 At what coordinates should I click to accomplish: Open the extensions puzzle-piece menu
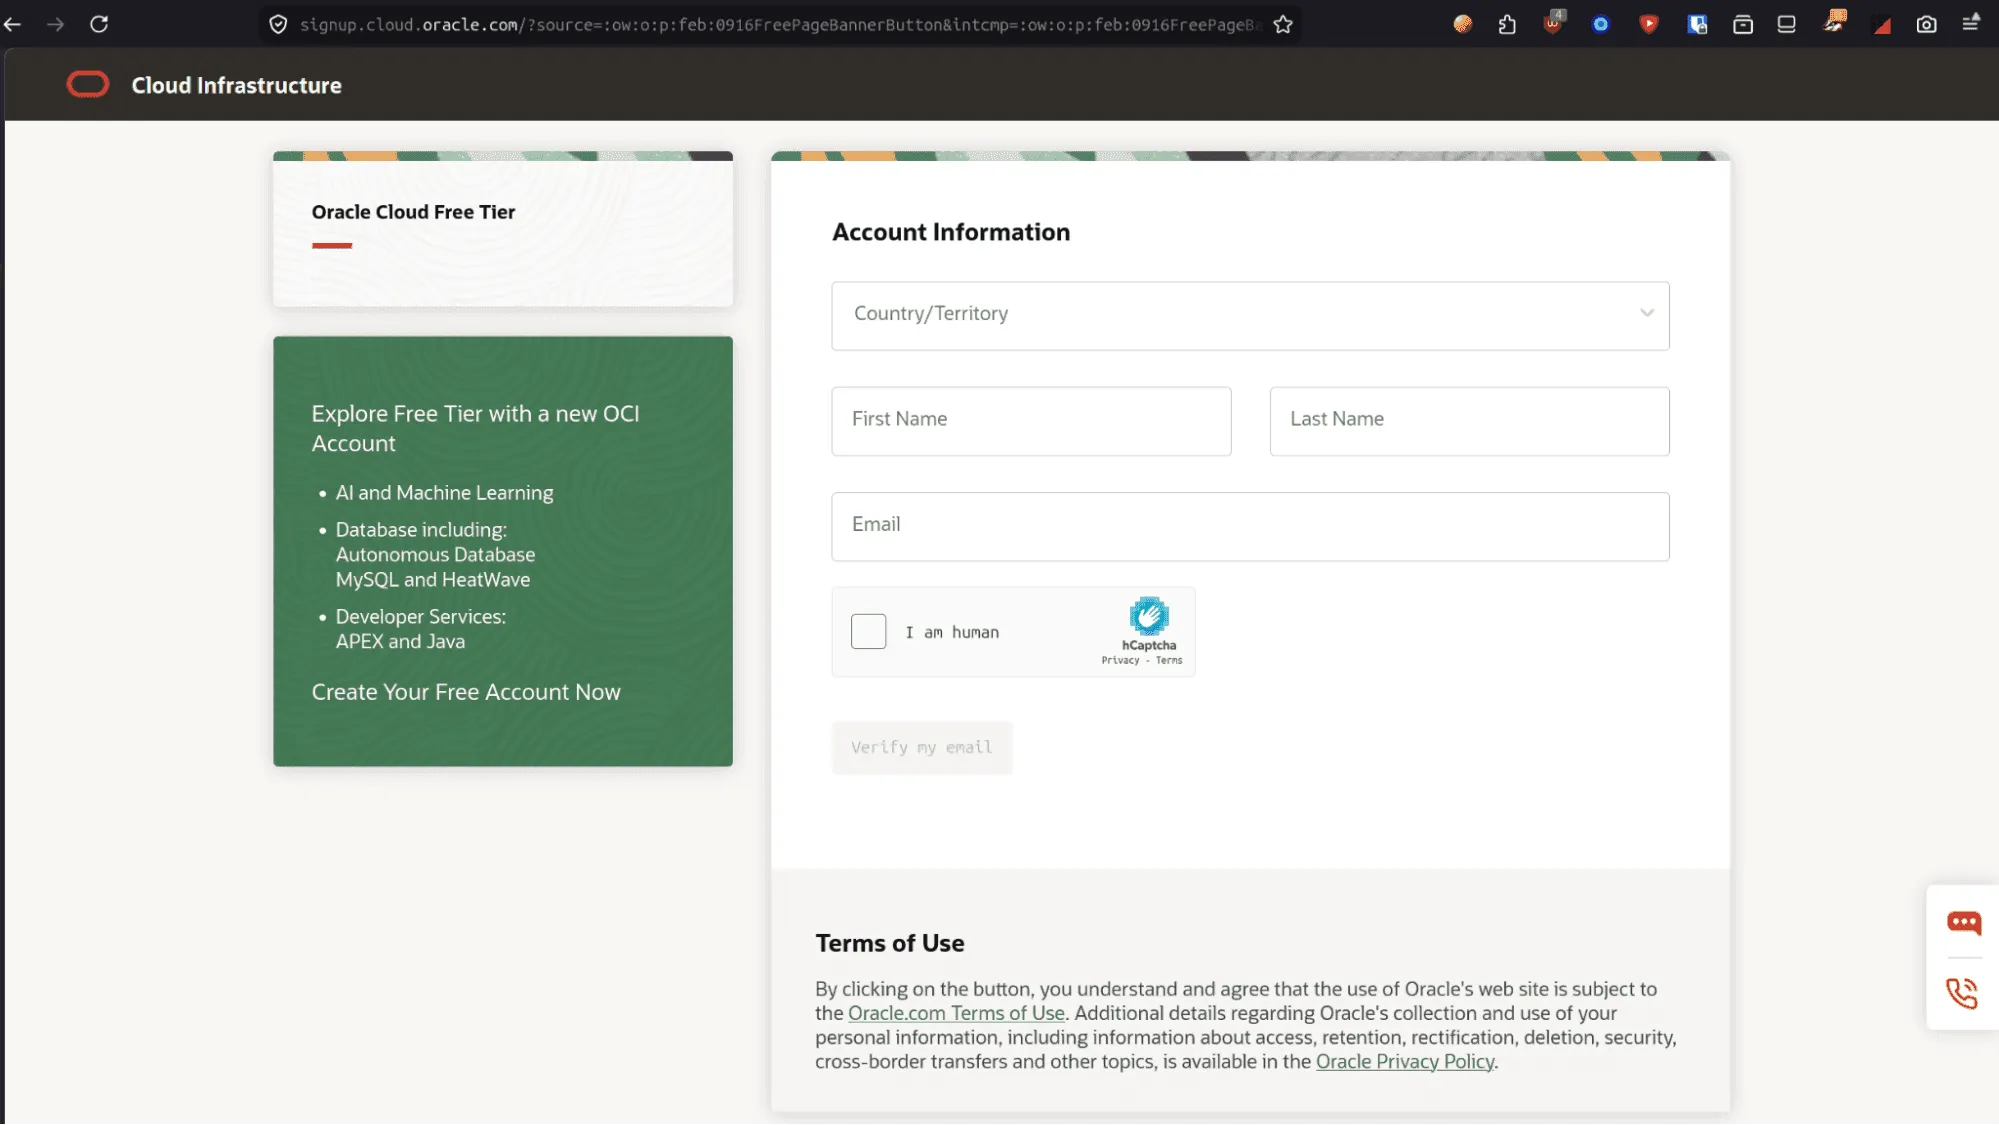pyautogui.click(x=1507, y=24)
